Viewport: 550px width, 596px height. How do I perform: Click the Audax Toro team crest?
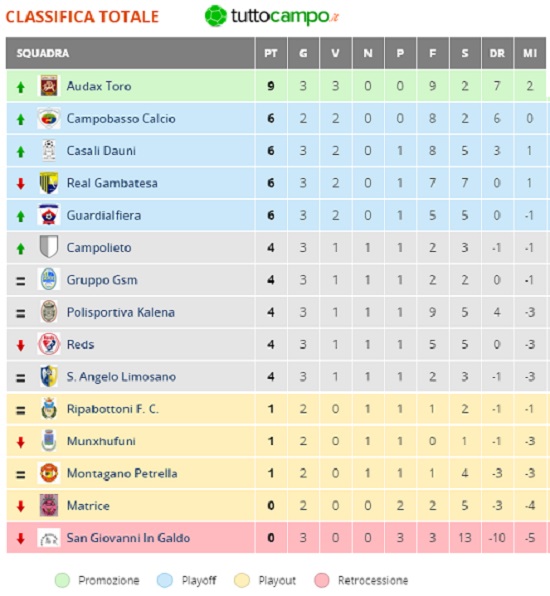(49, 86)
